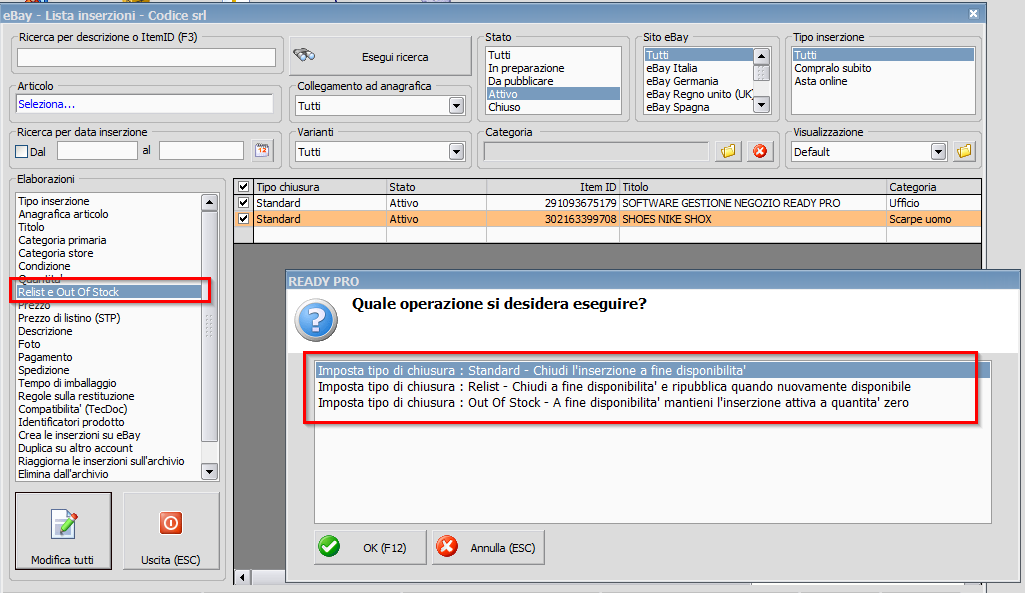Expand the Varianti dropdown
This screenshot has width=1025, height=593.
point(456,152)
